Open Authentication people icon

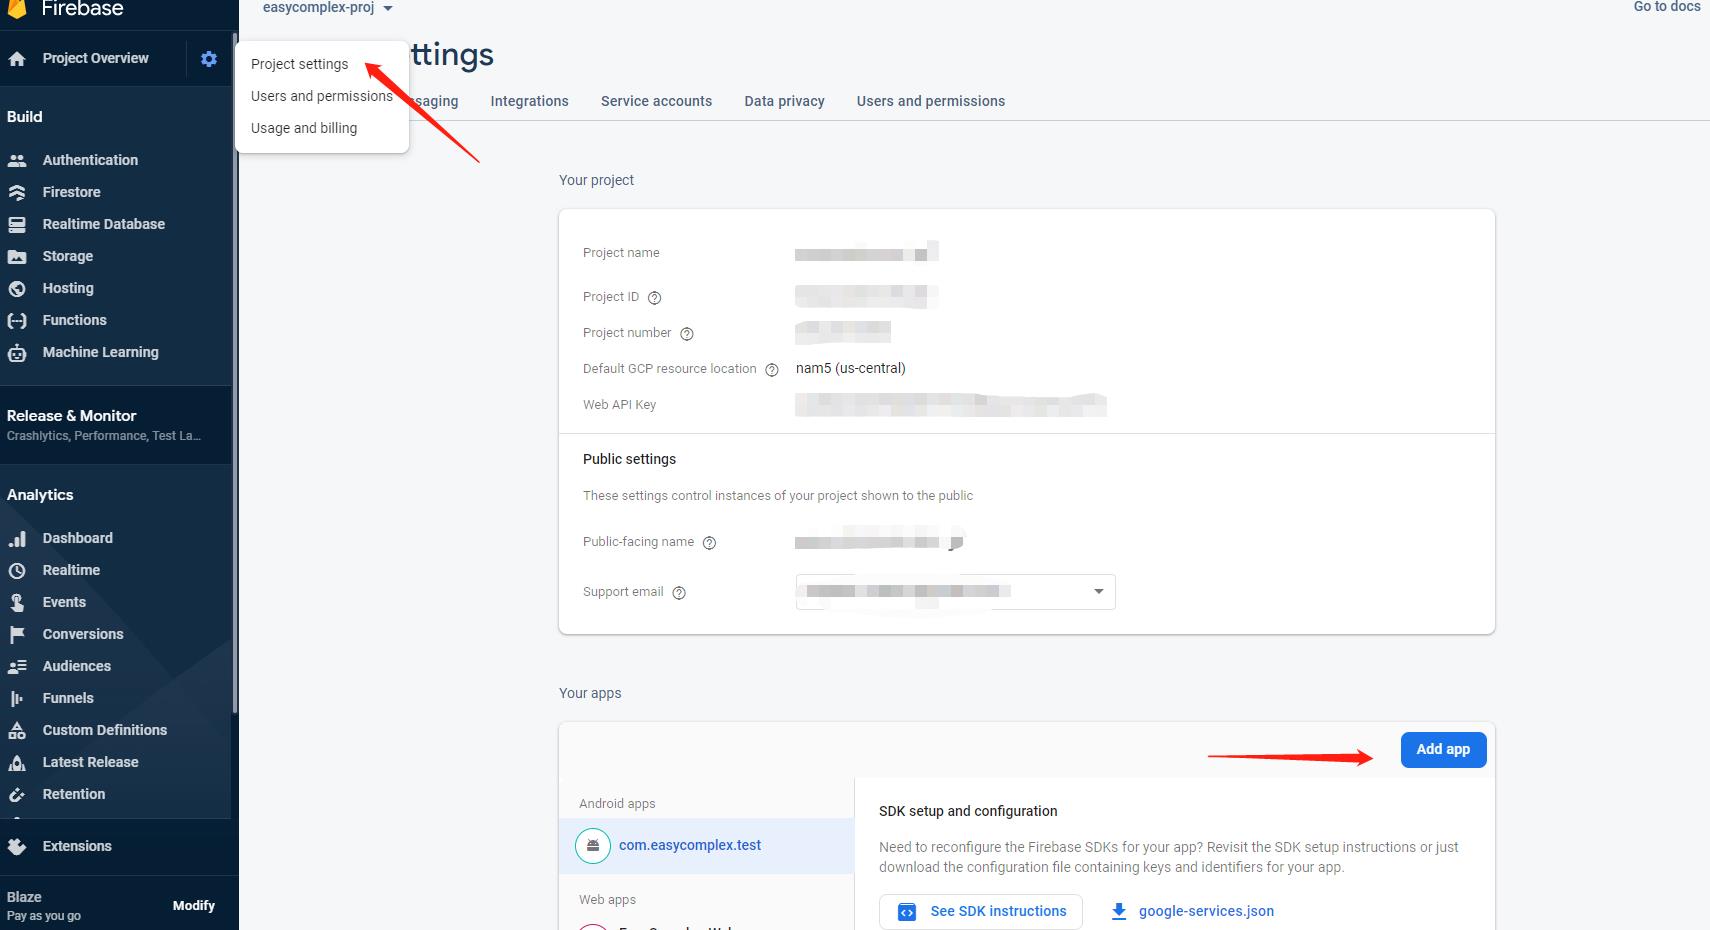click(17, 160)
